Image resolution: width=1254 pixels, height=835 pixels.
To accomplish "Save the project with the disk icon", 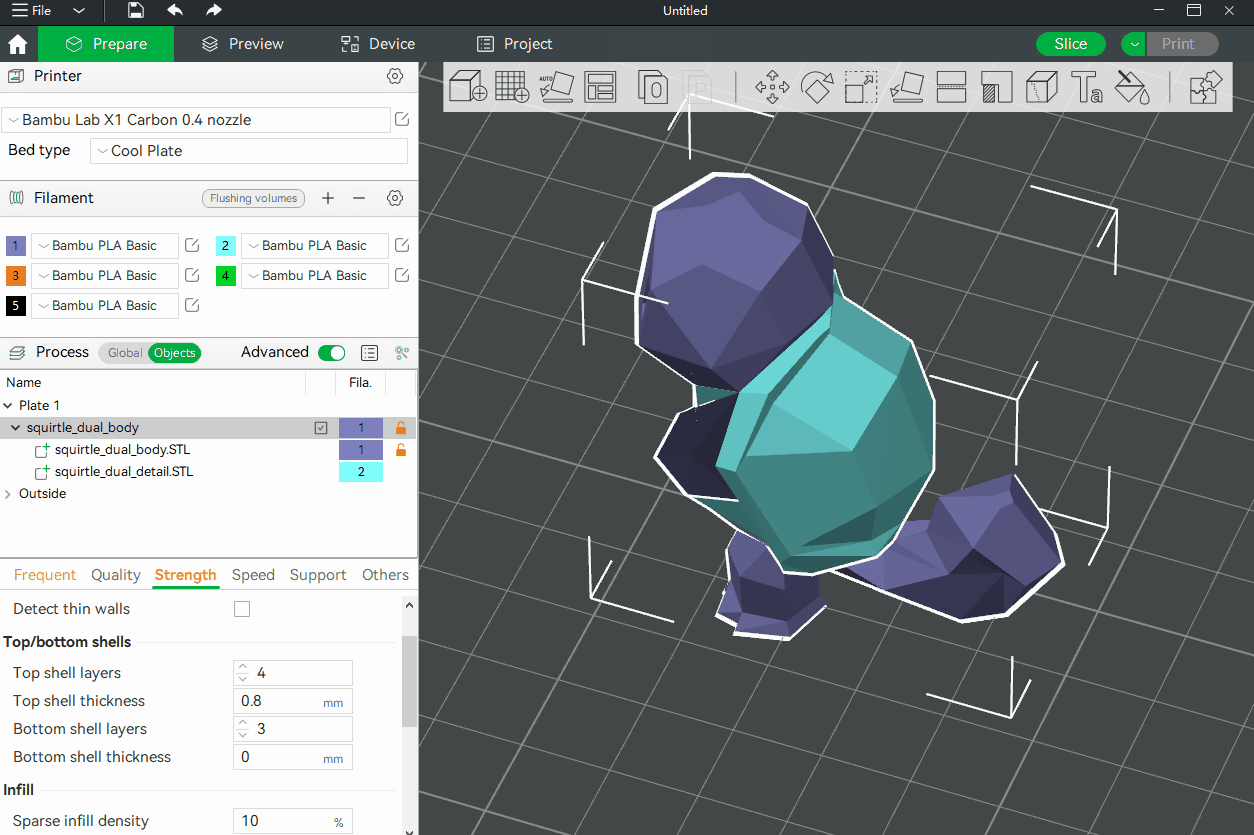I will [136, 11].
